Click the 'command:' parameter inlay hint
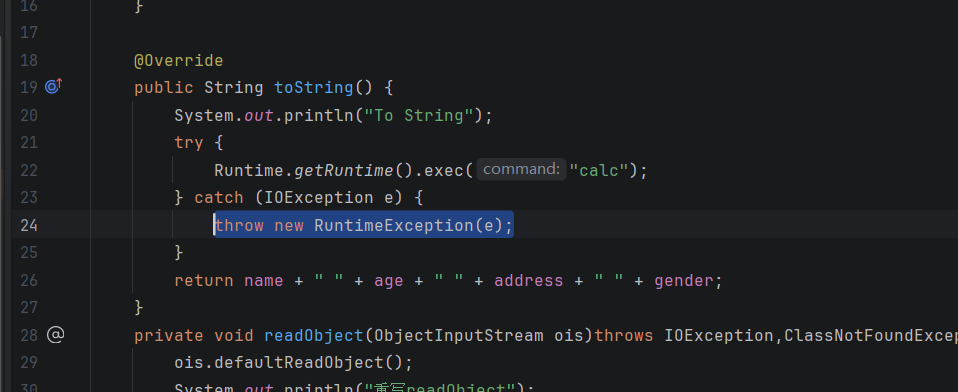Viewport: 958px width, 392px height. (x=520, y=169)
